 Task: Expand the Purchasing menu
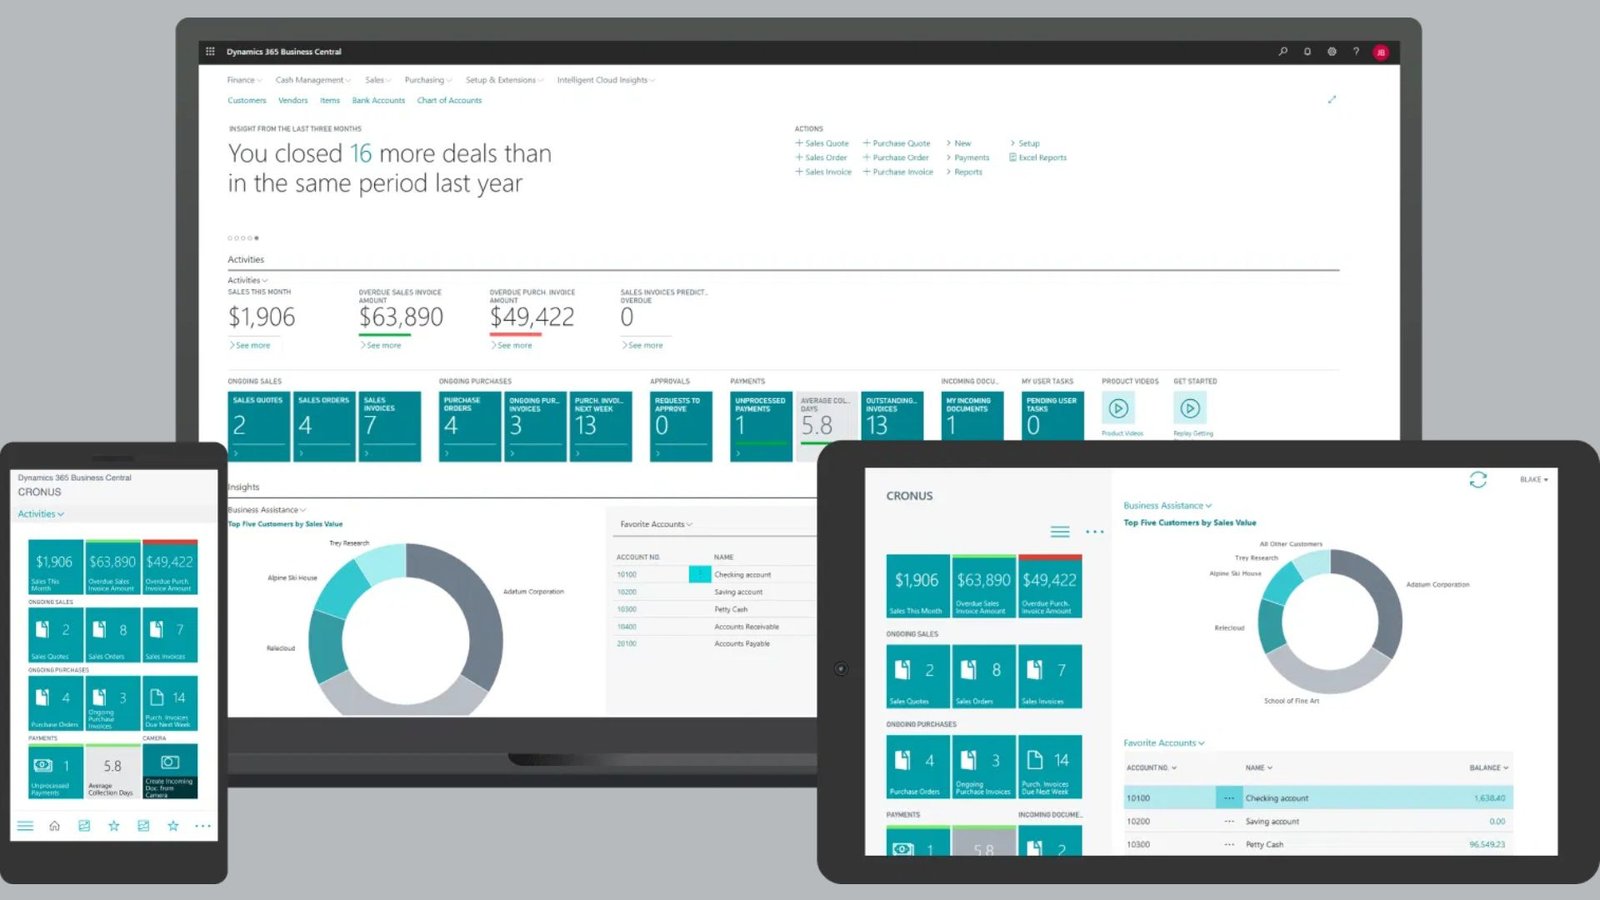click(428, 80)
